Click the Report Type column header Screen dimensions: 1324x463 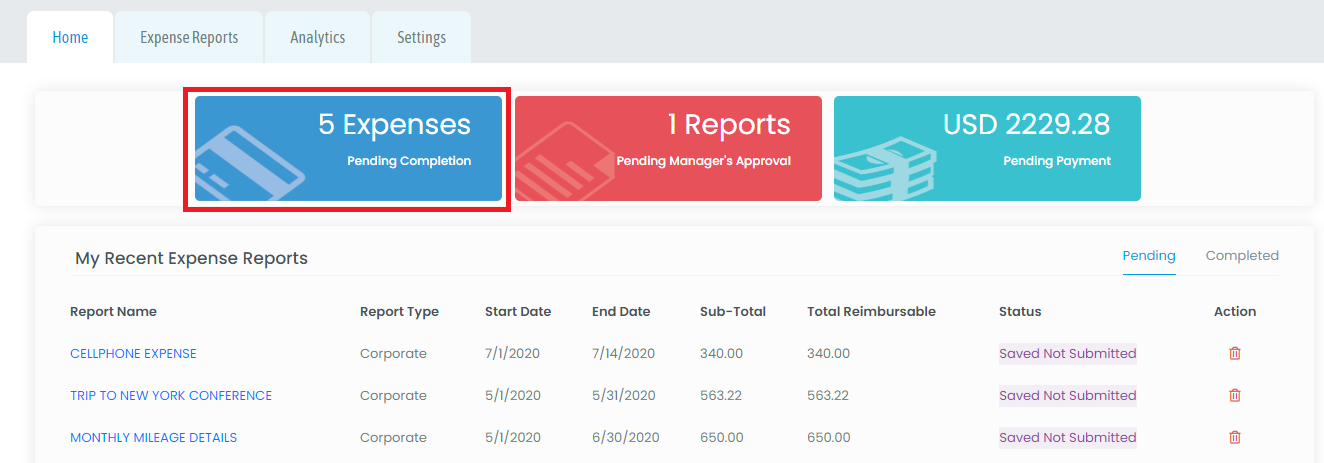click(x=399, y=311)
